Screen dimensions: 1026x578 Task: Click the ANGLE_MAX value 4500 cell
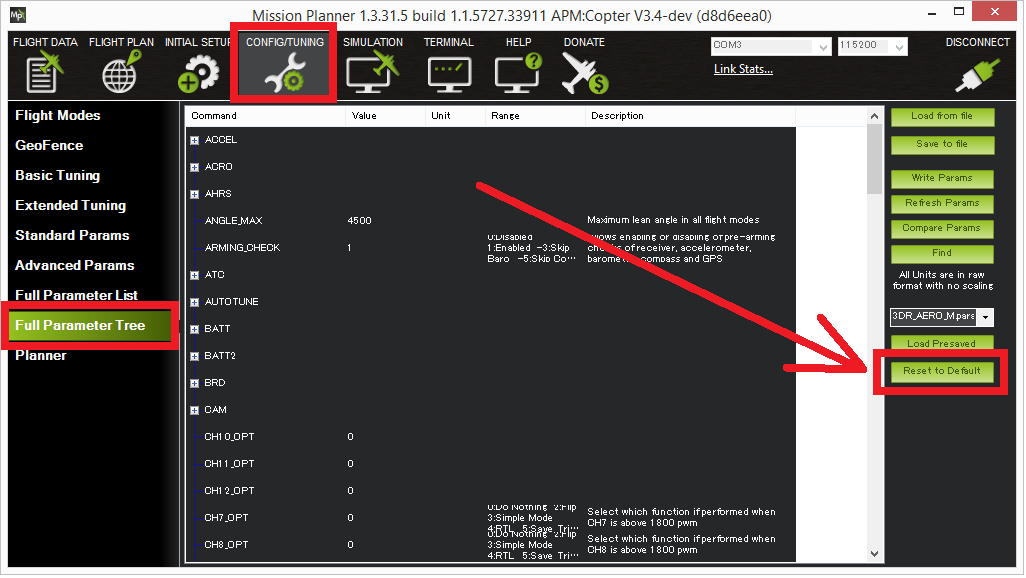(x=360, y=221)
